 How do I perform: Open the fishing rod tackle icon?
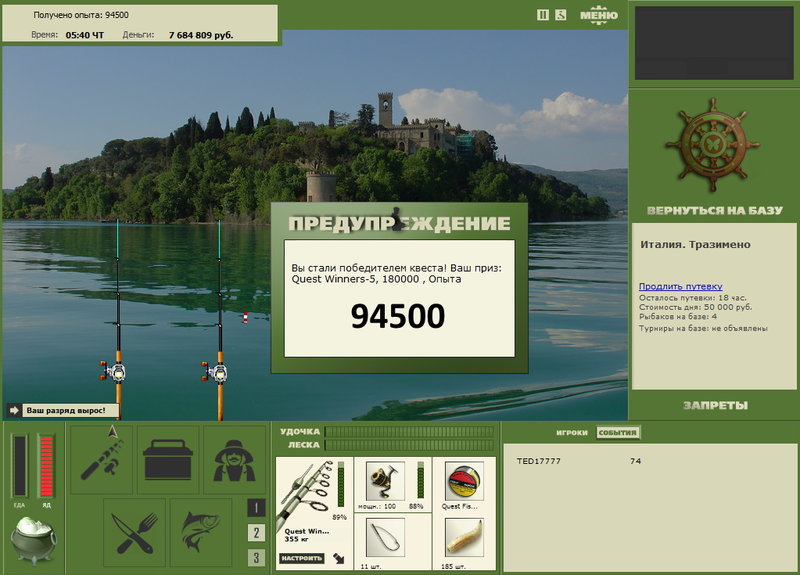tap(102, 460)
